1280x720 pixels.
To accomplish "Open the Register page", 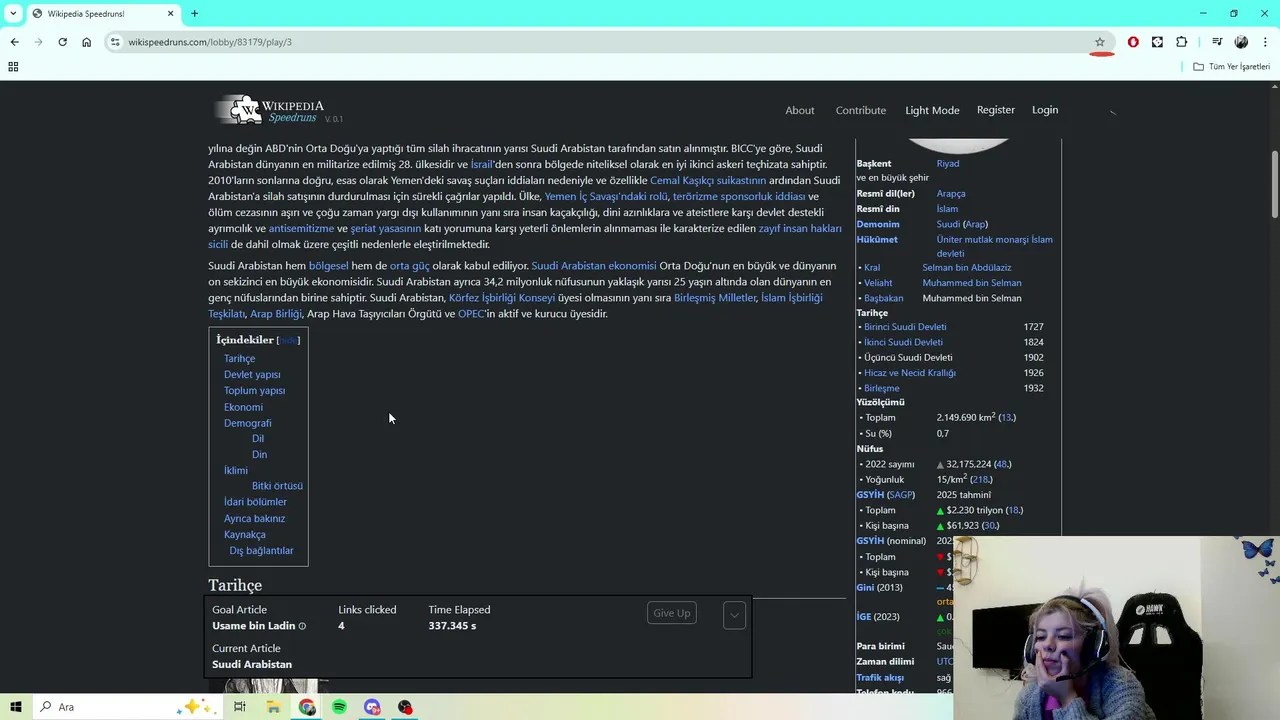I will (x=996, y=110).
